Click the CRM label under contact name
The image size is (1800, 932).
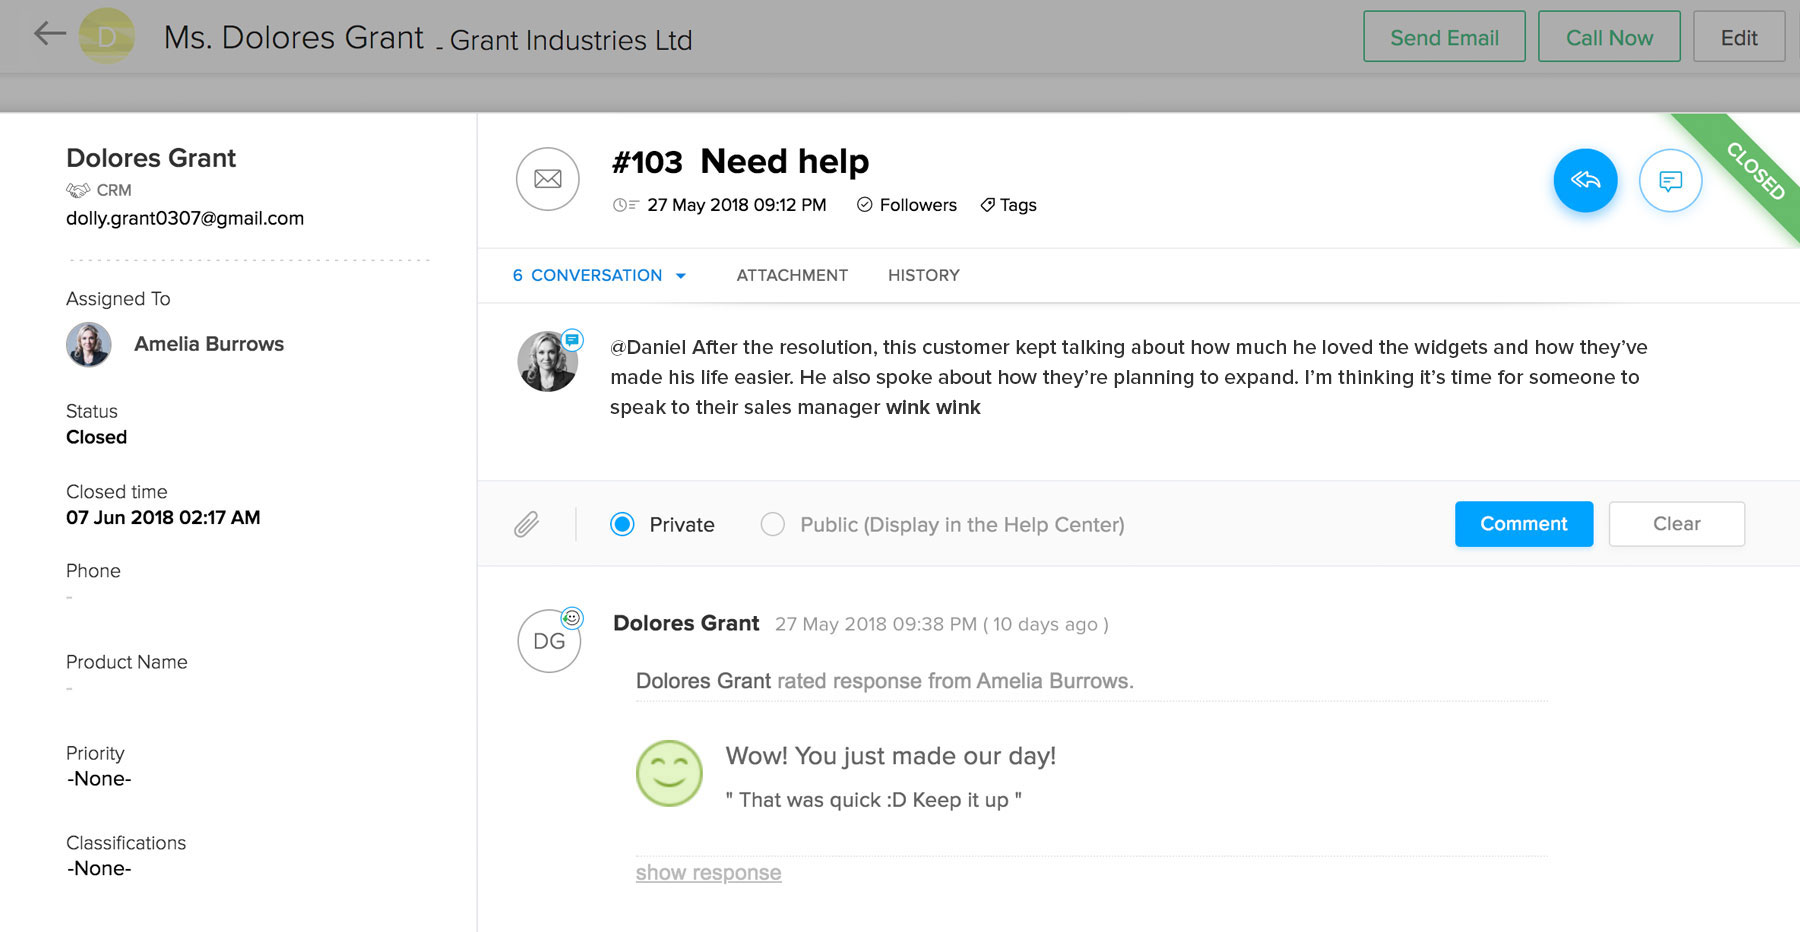[x=114, y=190]
